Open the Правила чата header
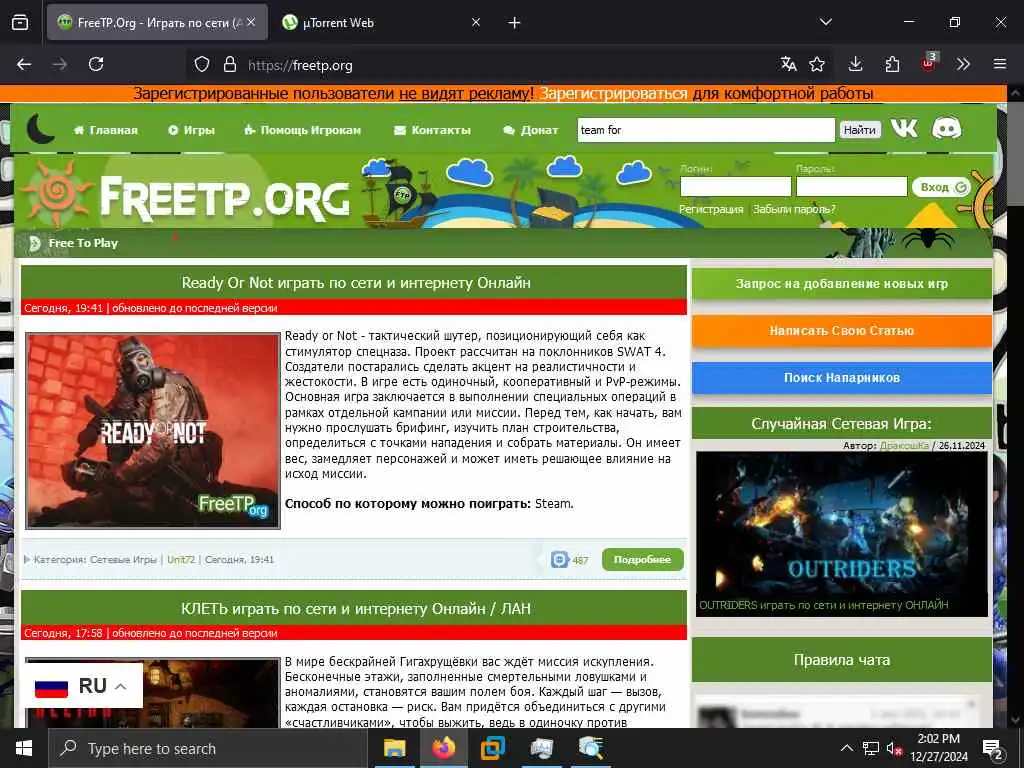The width and height of the screenshot is (1024, 768). pos(842,660)
